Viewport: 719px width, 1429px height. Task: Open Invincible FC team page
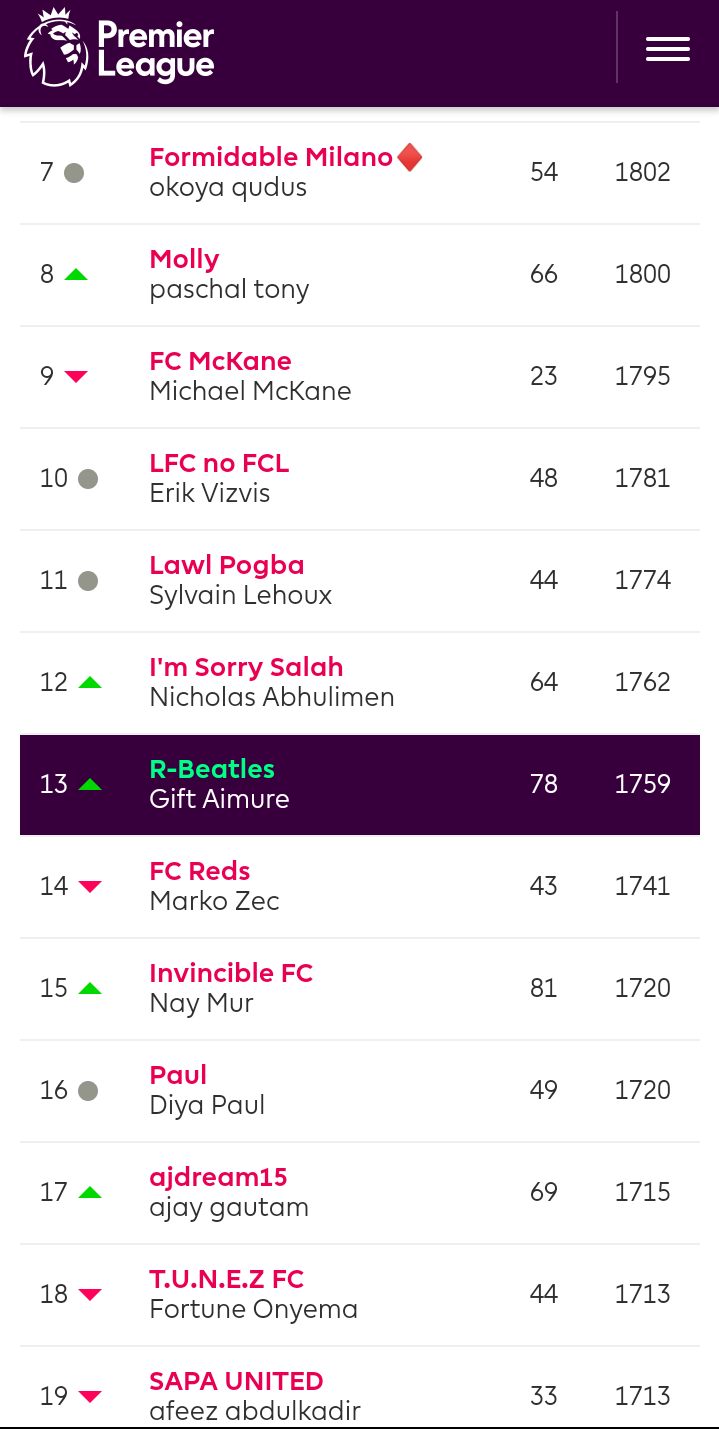(x=231, y=973)
